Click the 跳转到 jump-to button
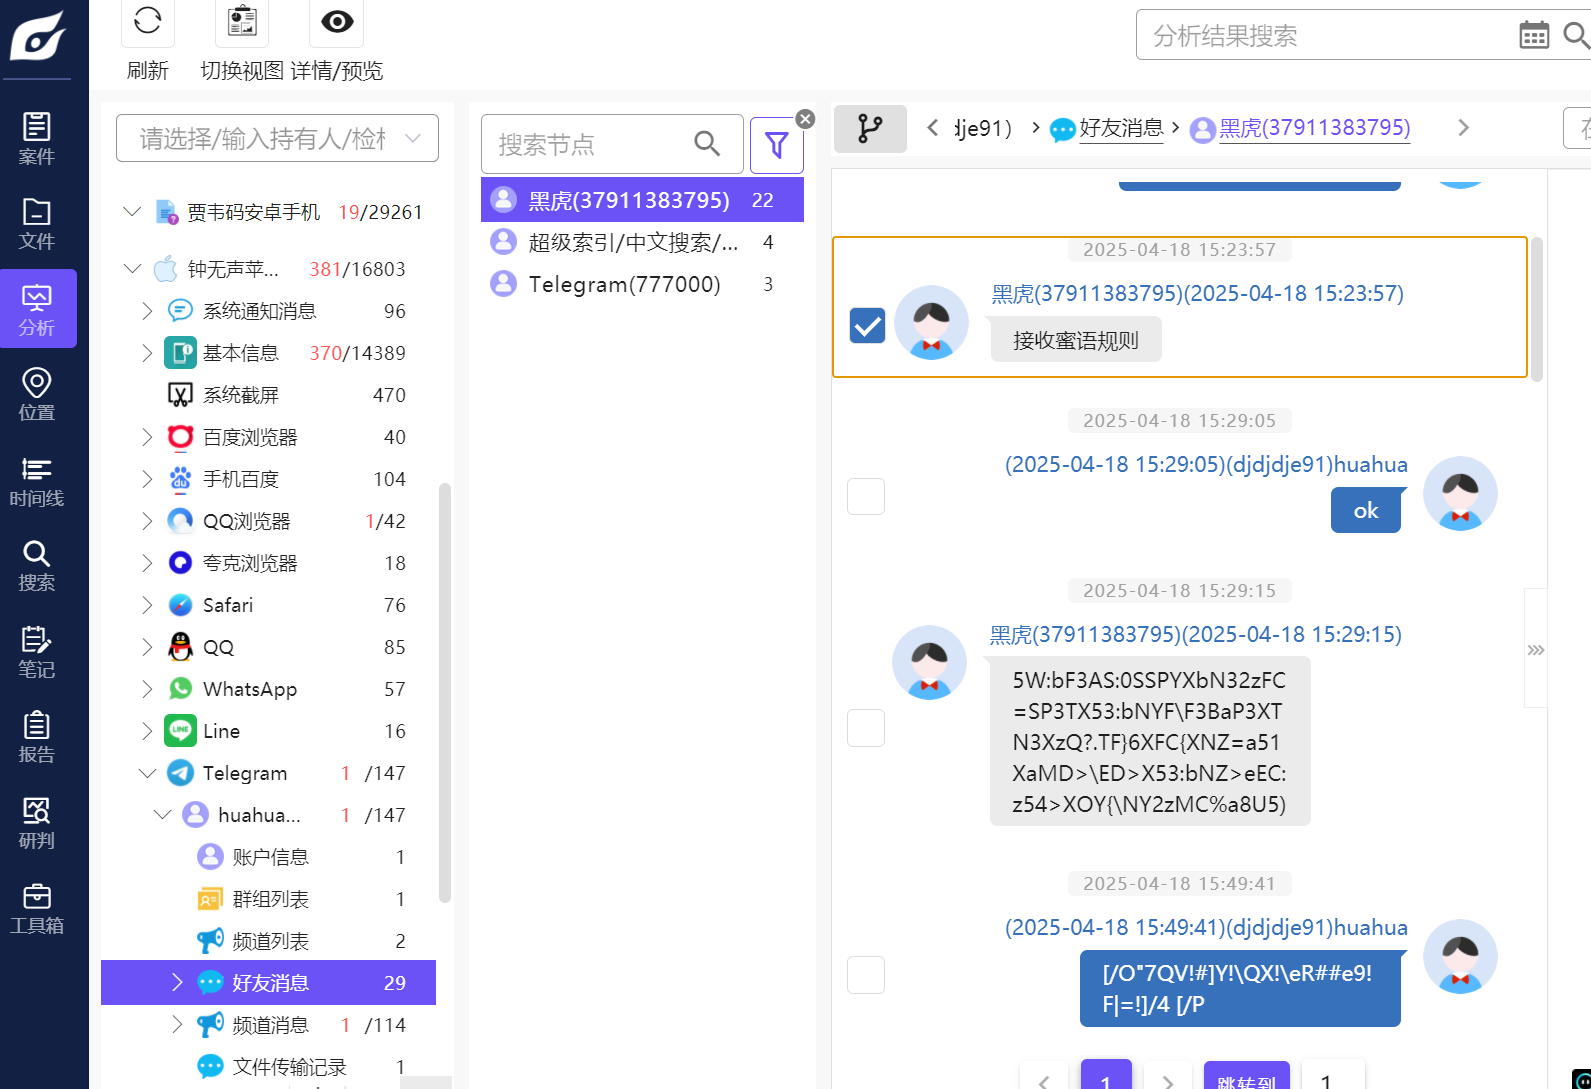 1246,1078
